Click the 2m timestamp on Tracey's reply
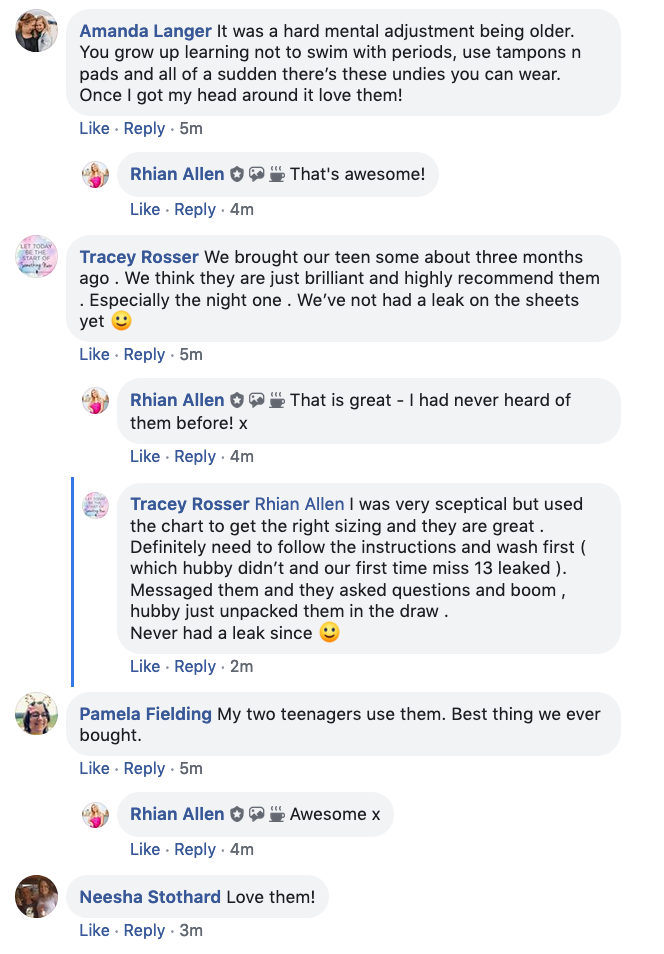Screen dimensions: 664x954 (x=242, y=666)
